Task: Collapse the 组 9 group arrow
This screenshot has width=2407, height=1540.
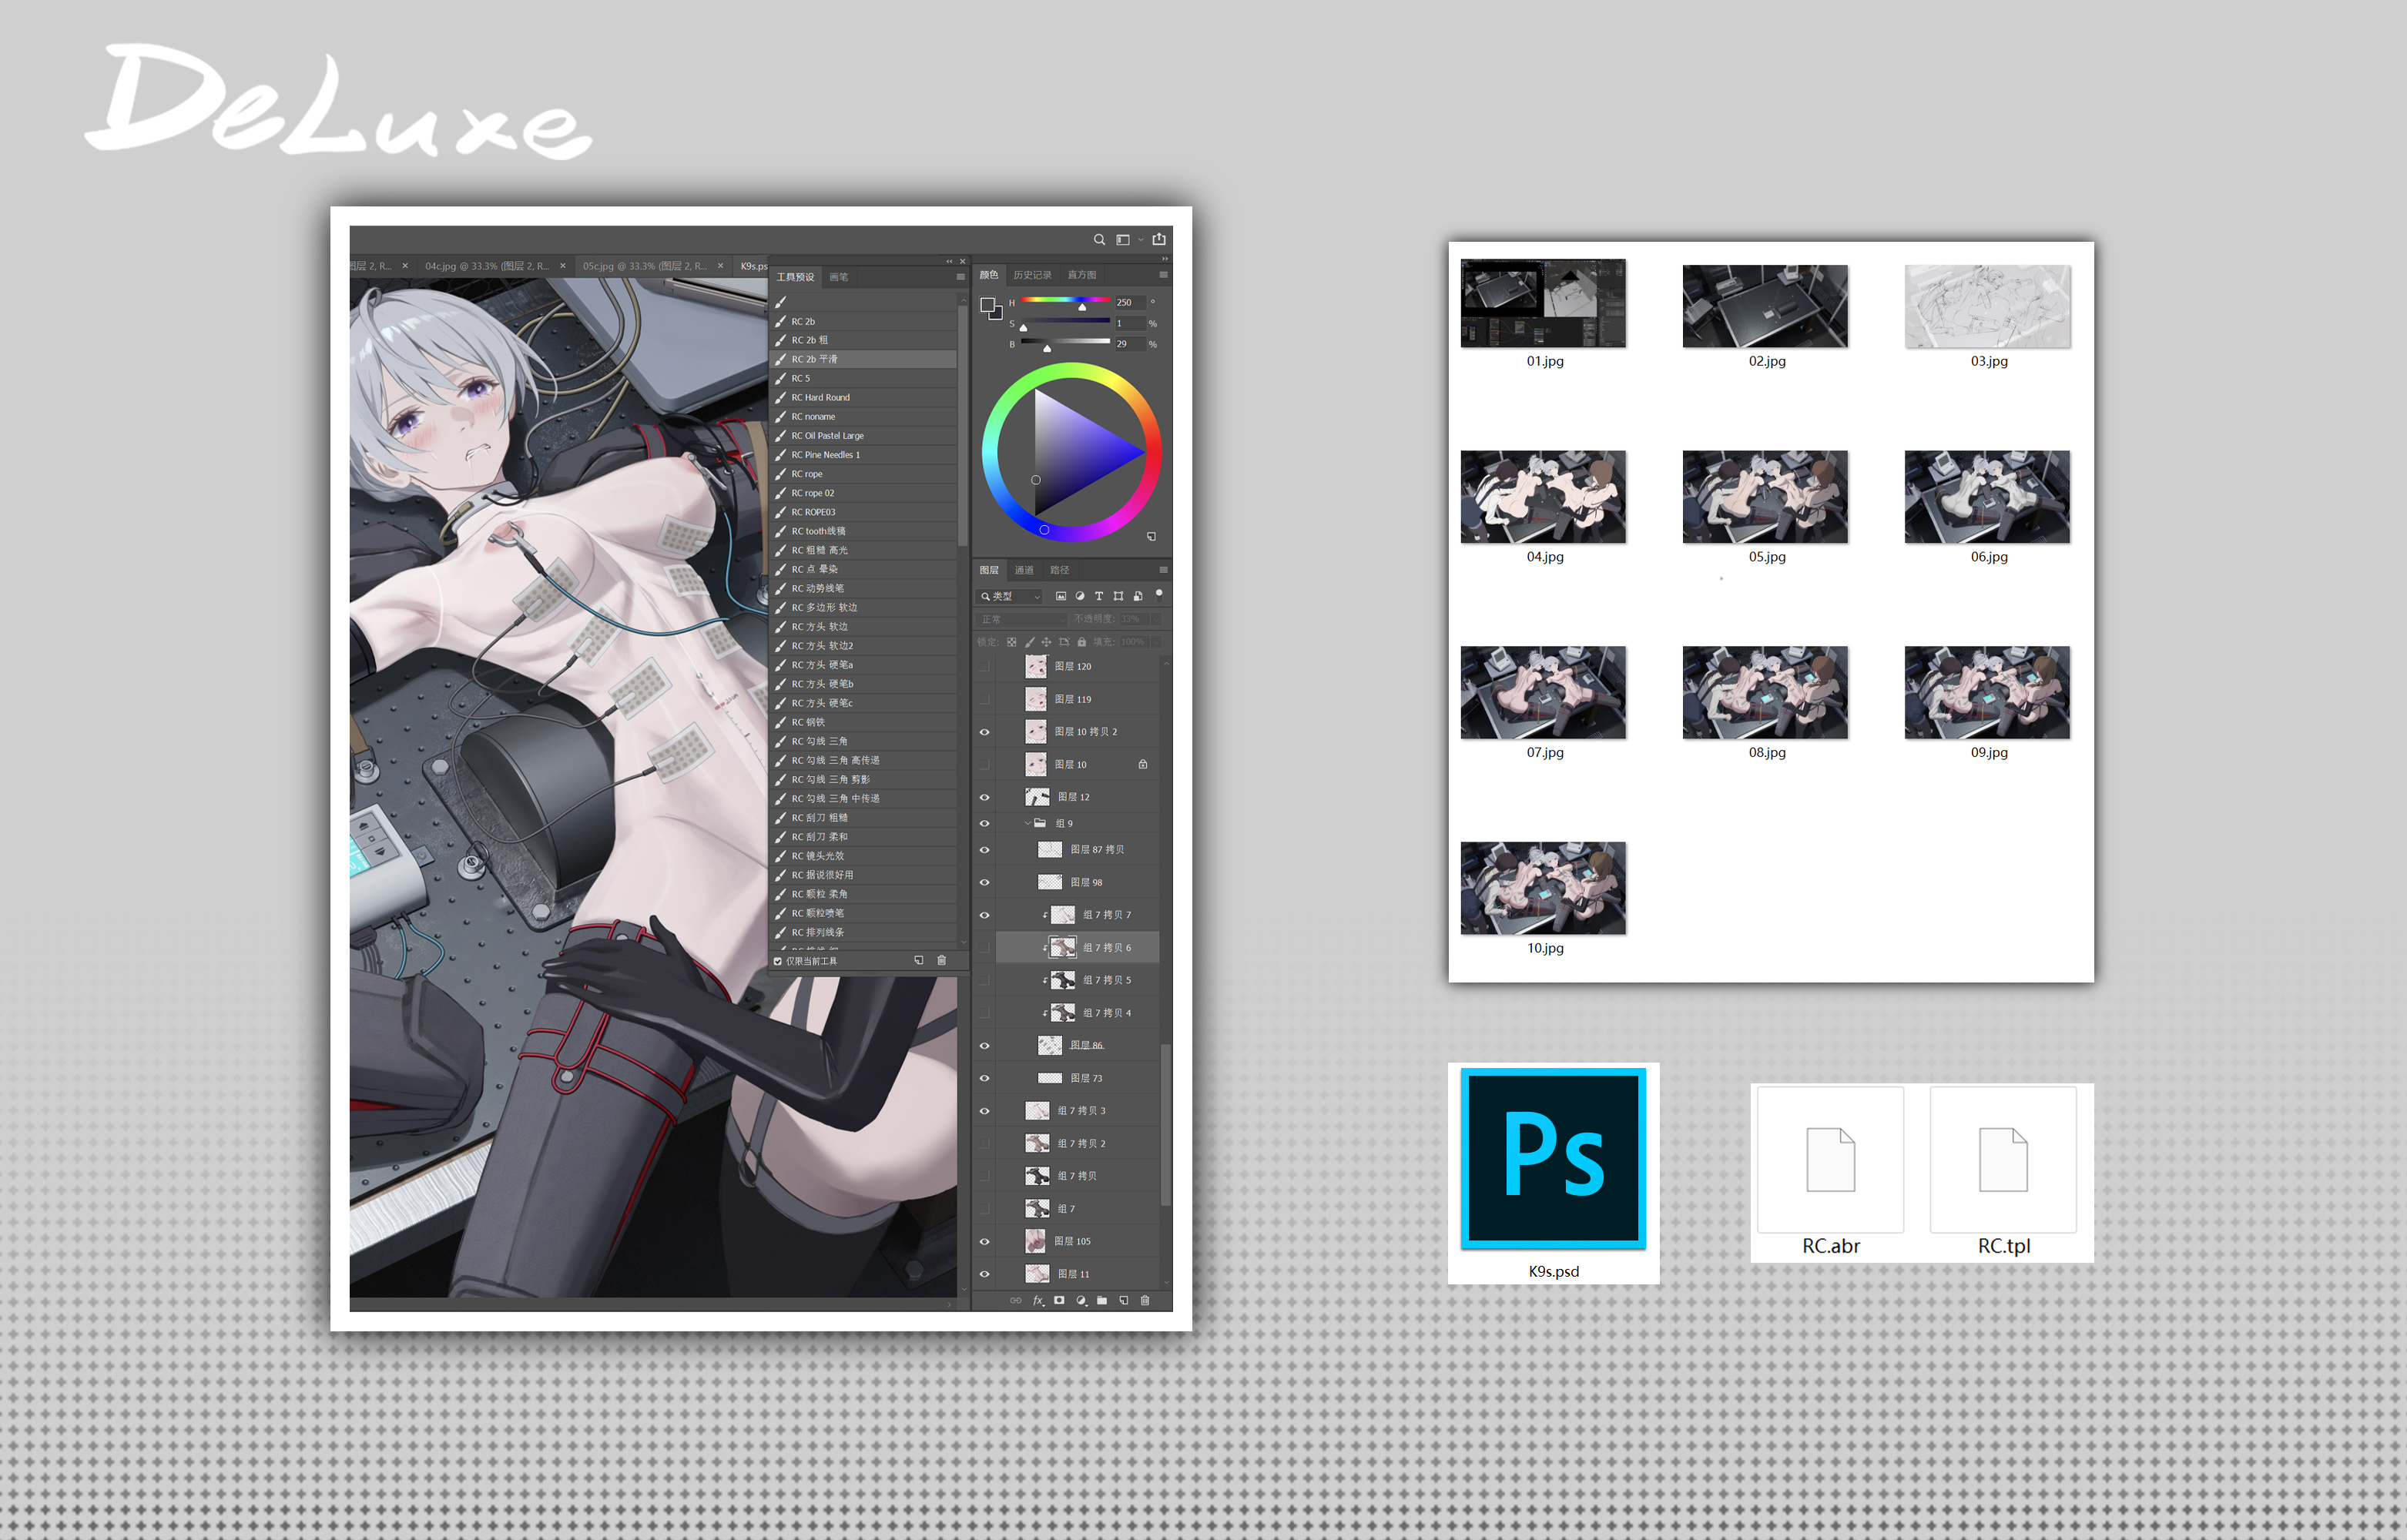Action: (x=1027, y=824)
